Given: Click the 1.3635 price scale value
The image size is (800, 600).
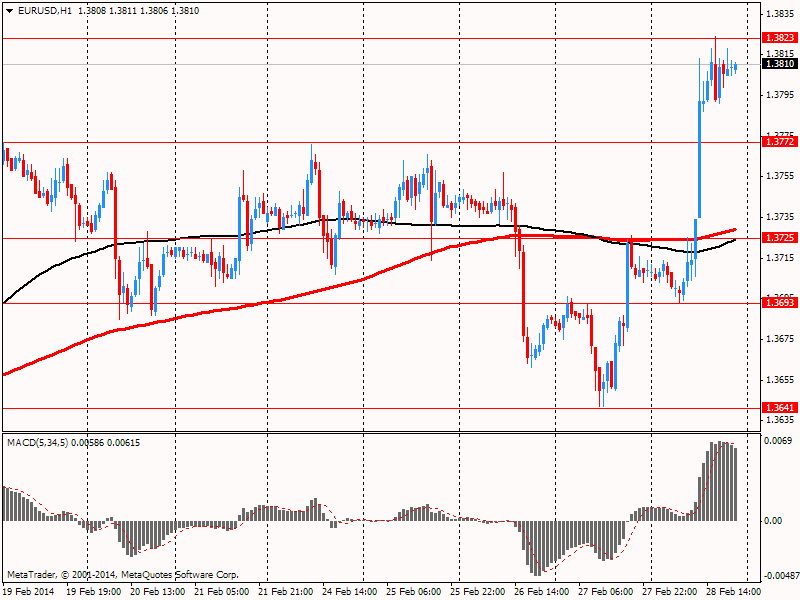Looking at the screenshot, I should tap(781, 420).
